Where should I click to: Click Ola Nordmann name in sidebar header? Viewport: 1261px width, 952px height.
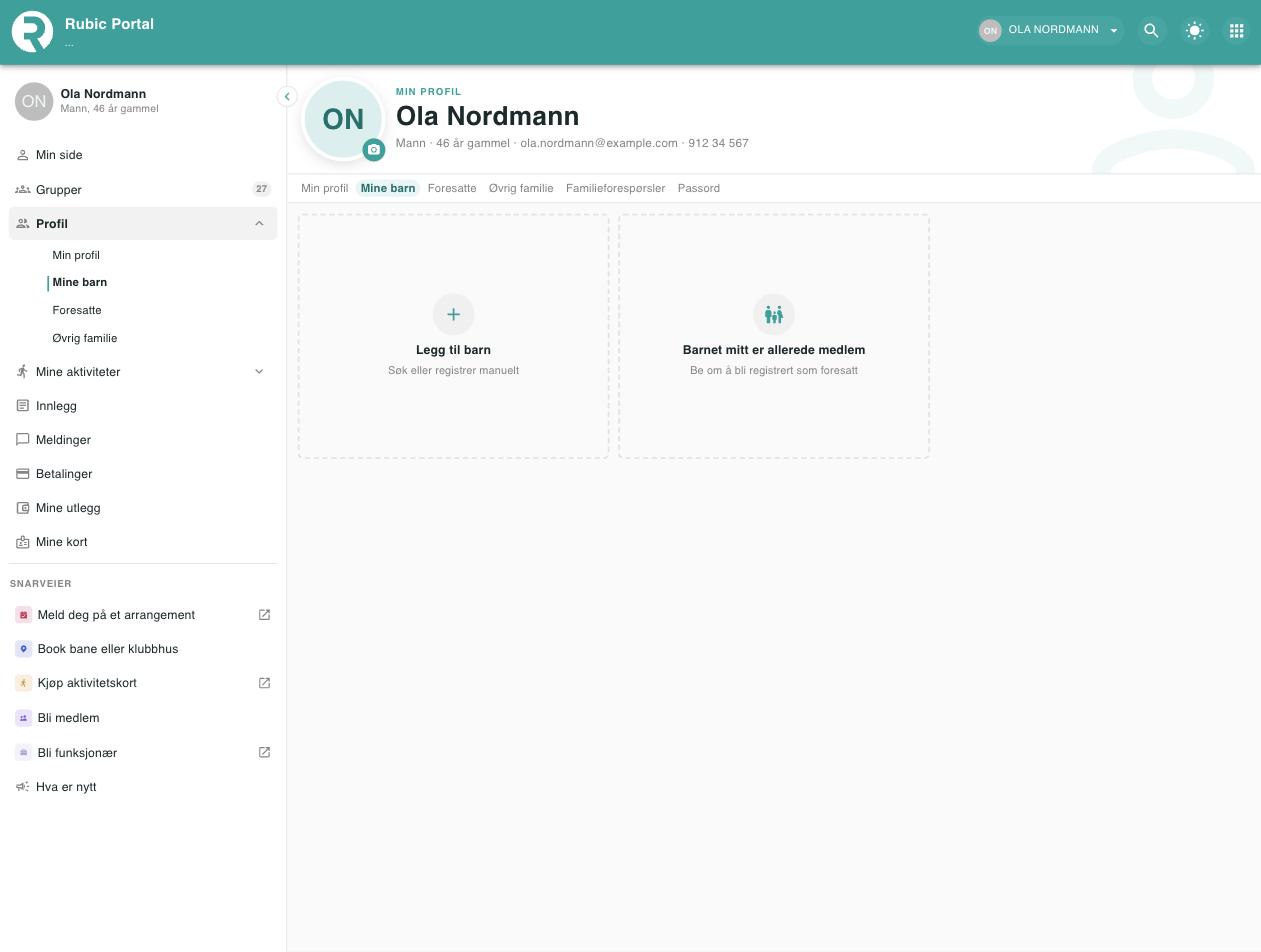coord(103,94)
